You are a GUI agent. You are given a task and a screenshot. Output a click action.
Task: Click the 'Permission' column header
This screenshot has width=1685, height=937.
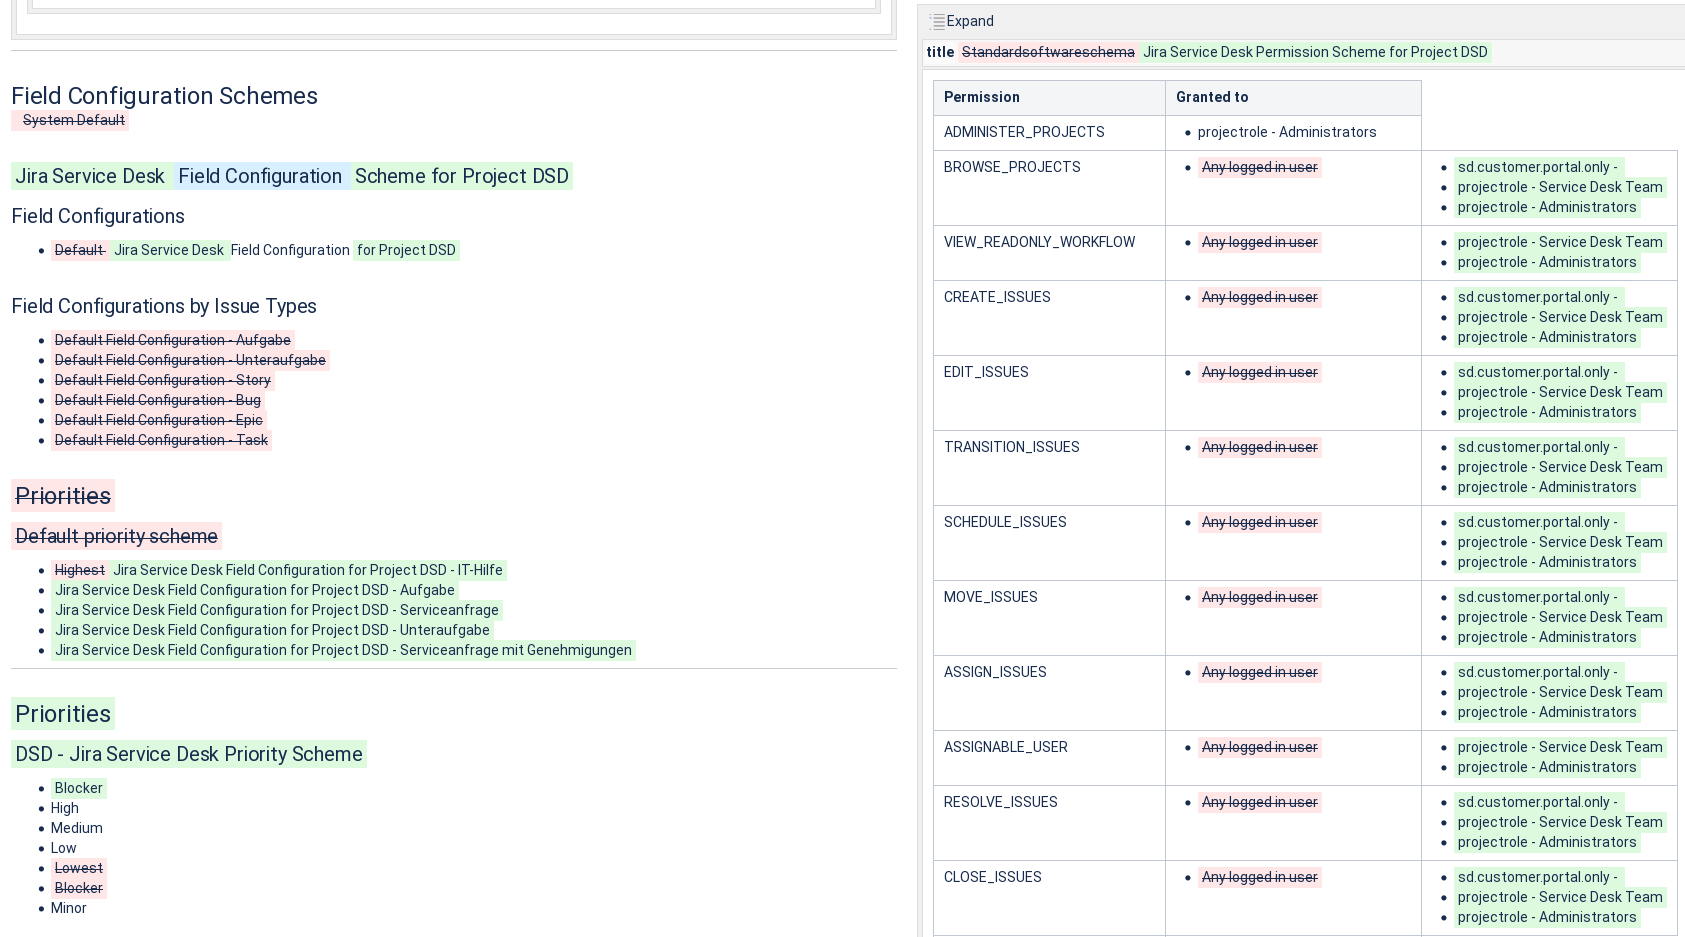1049,97
